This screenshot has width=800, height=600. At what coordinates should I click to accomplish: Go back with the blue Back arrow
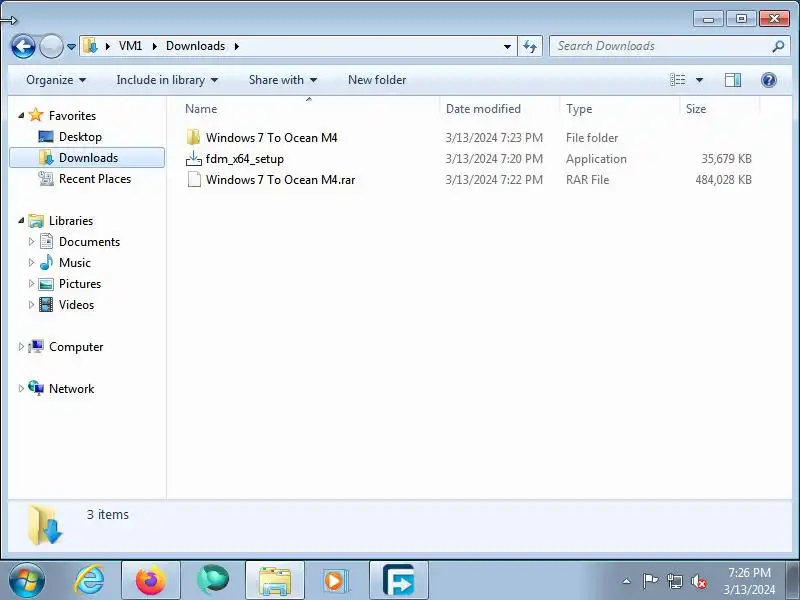coord(23,46)
